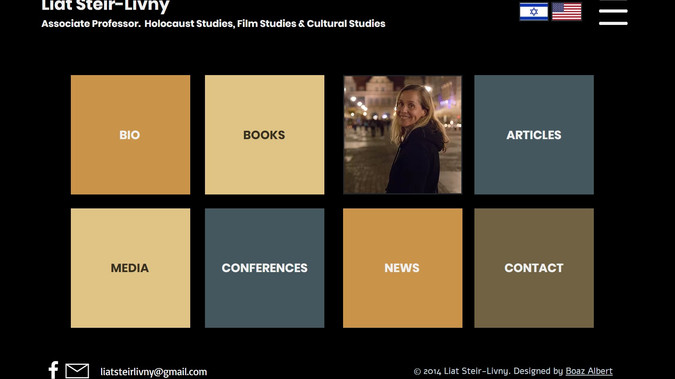Open the BOOKS tile

pyautogui.click(x=265, y=135)
